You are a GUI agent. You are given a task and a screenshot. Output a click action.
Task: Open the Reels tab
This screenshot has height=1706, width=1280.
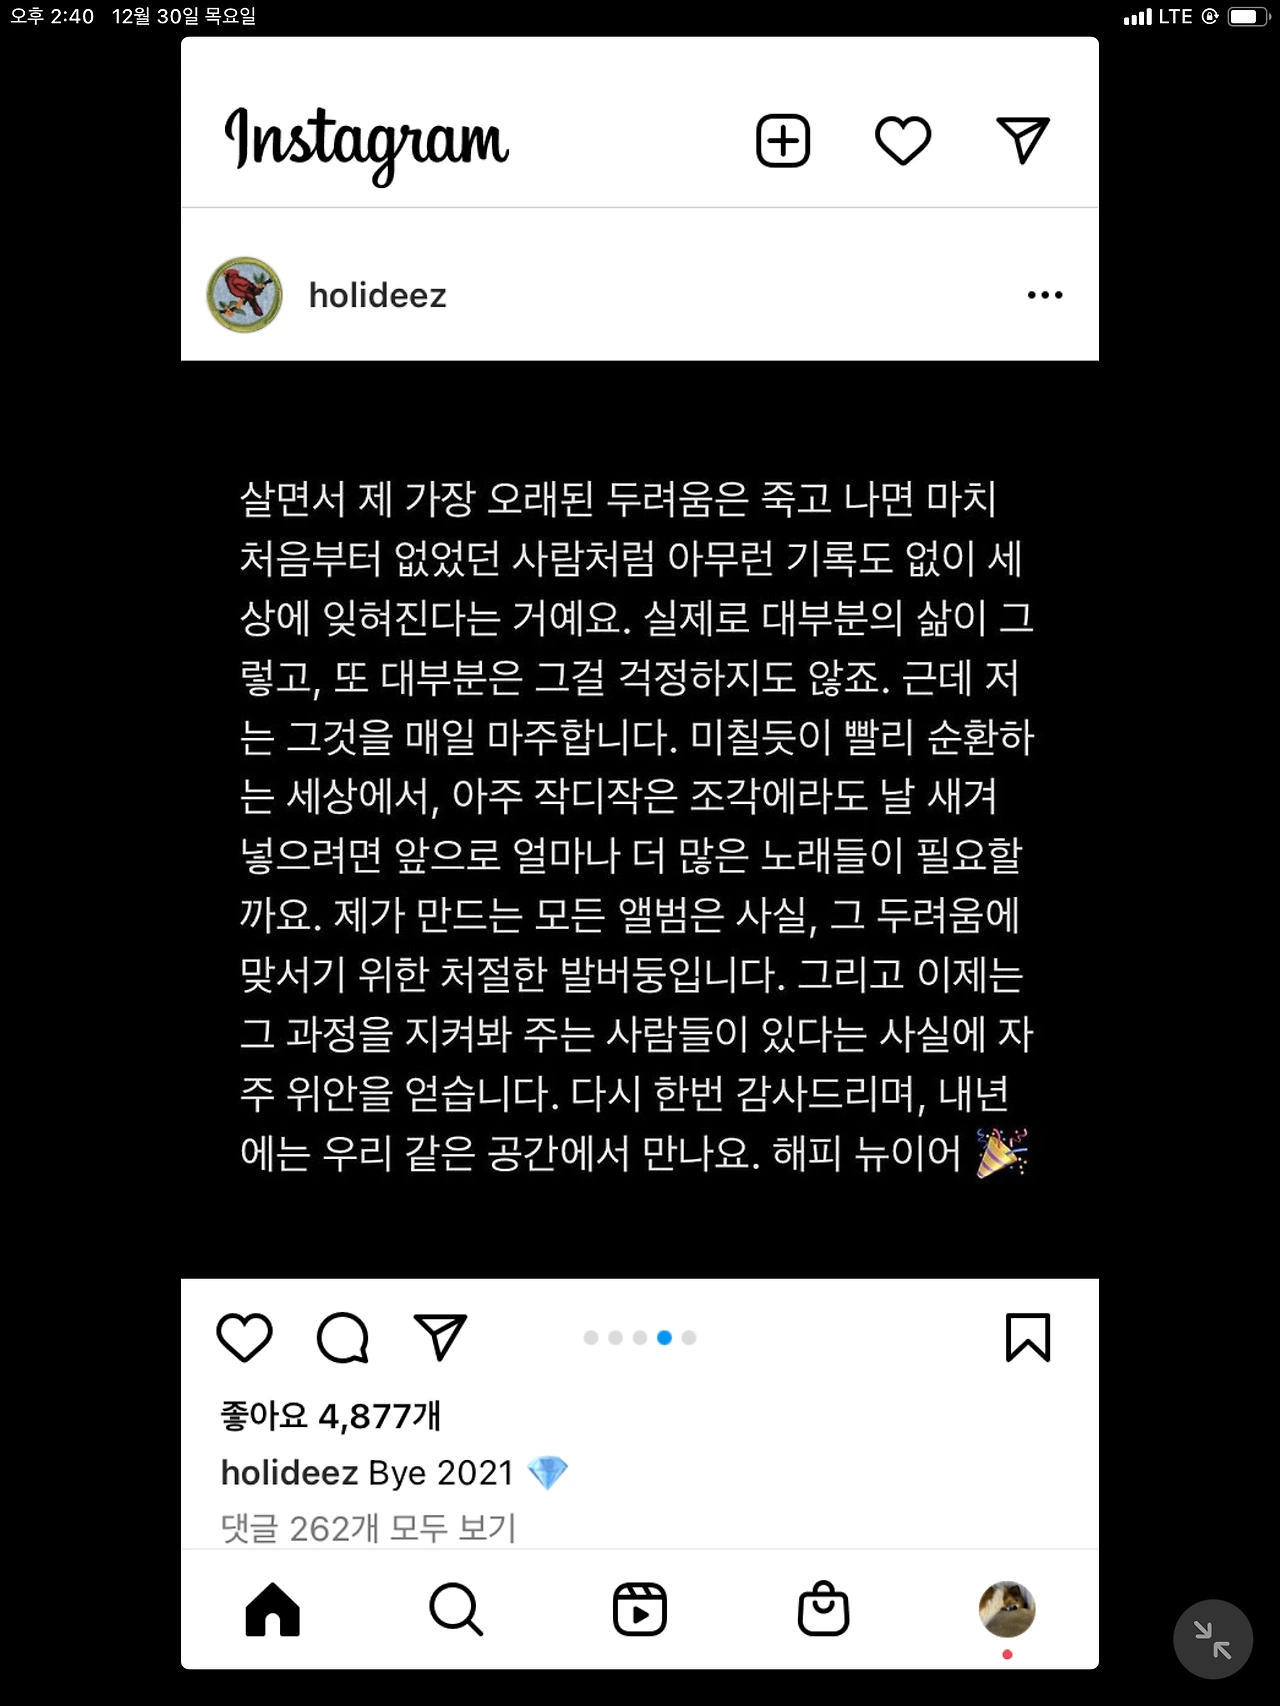coord(640,1609)
